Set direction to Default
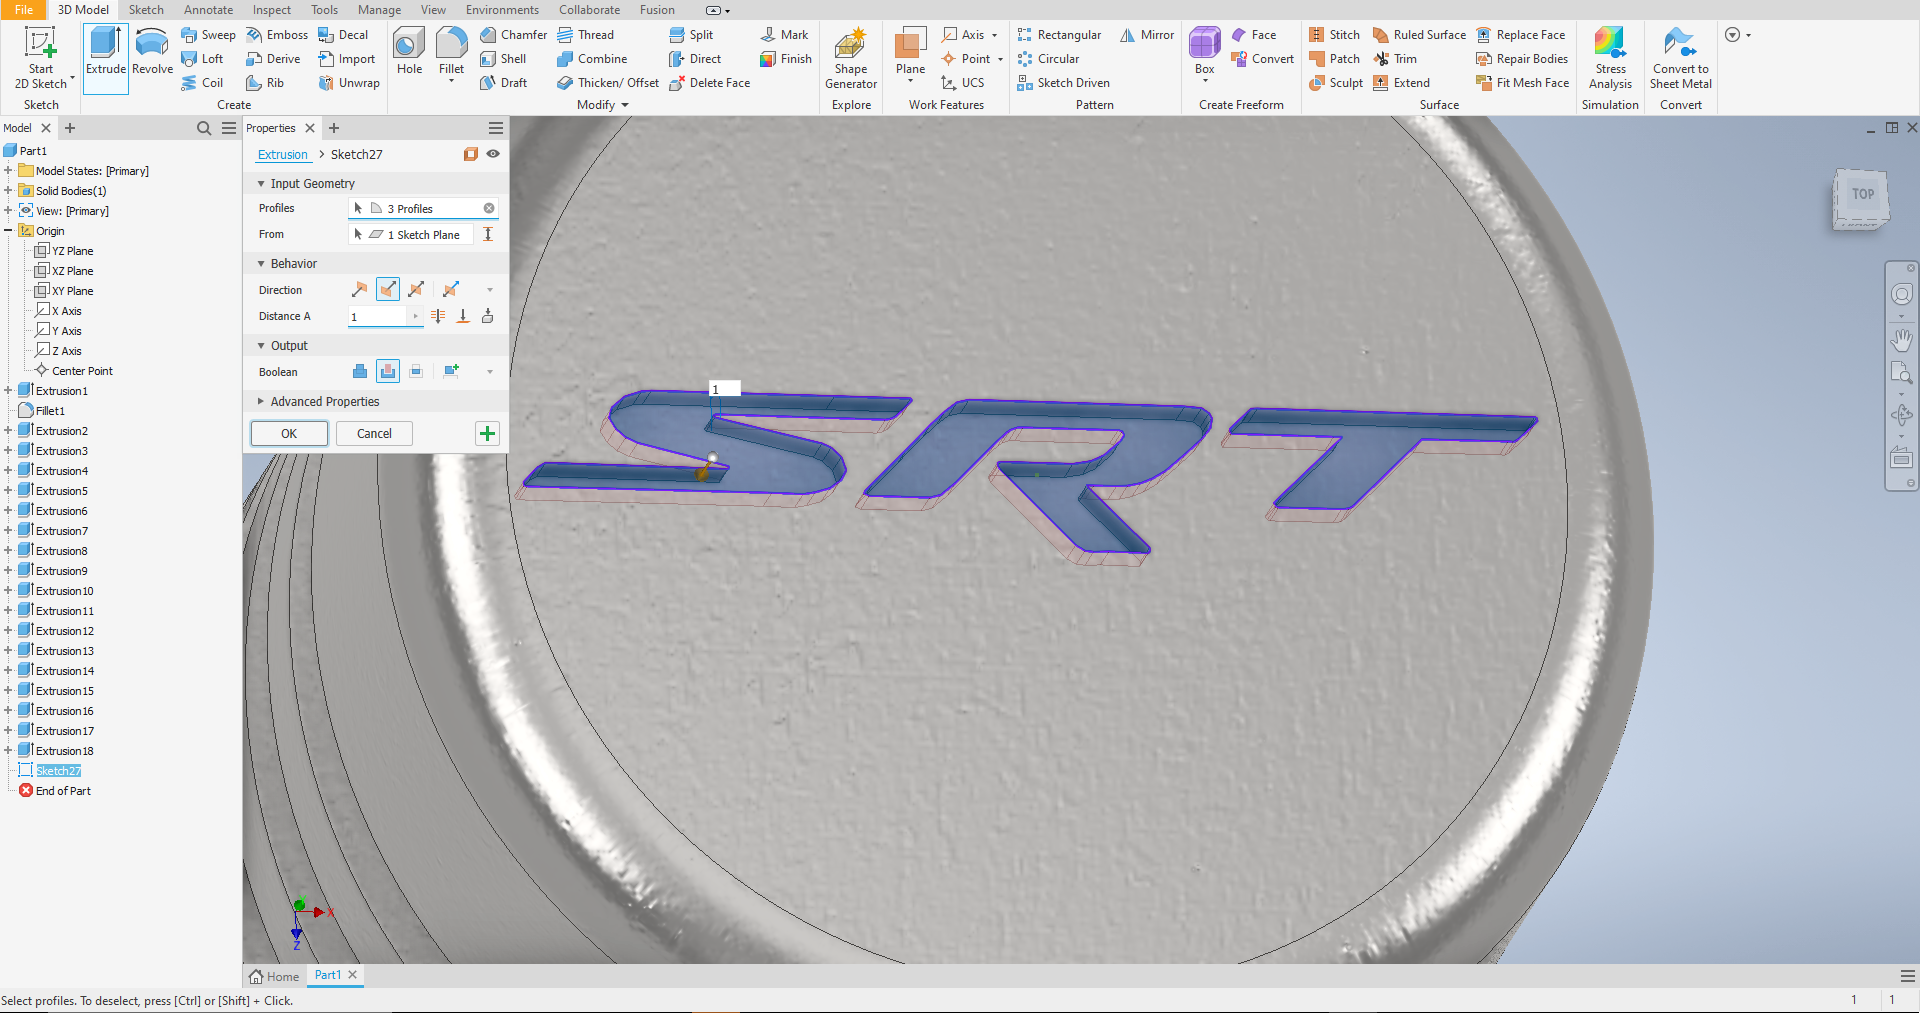The width and height of the screenshot is (1920, 1013). (360, 289)
